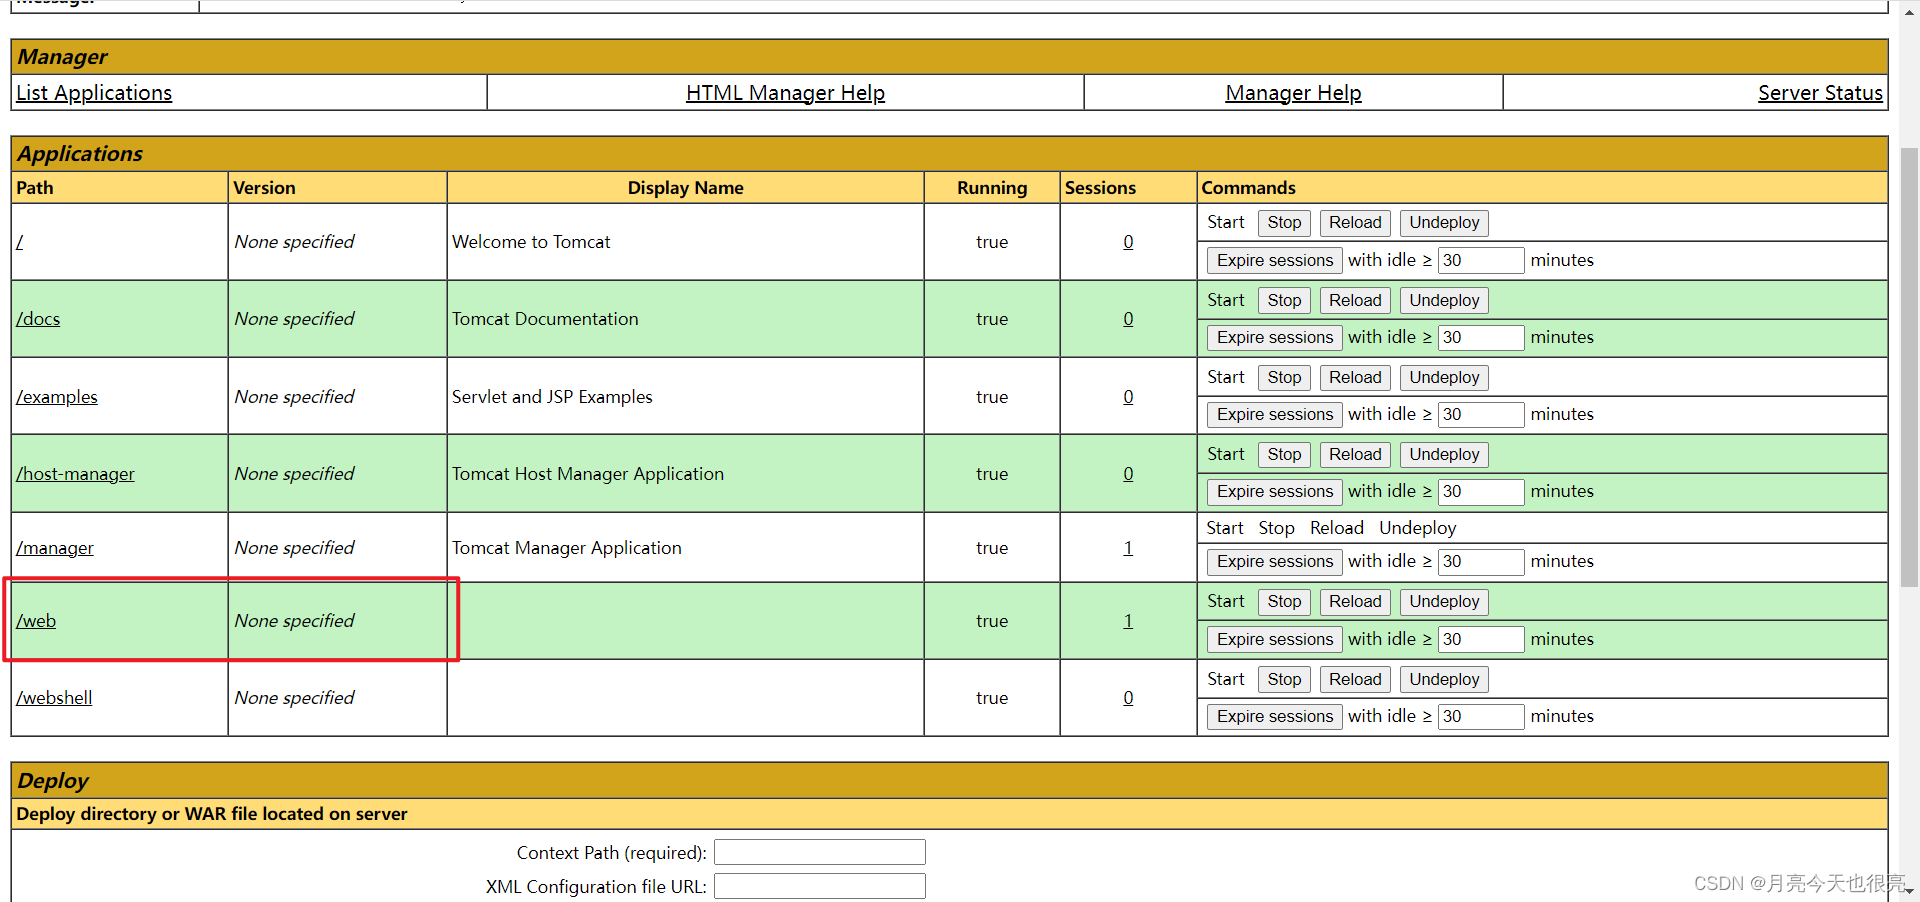Reload the /webshell application
Screen dimensions: 1920x902
coord(1355,680)
